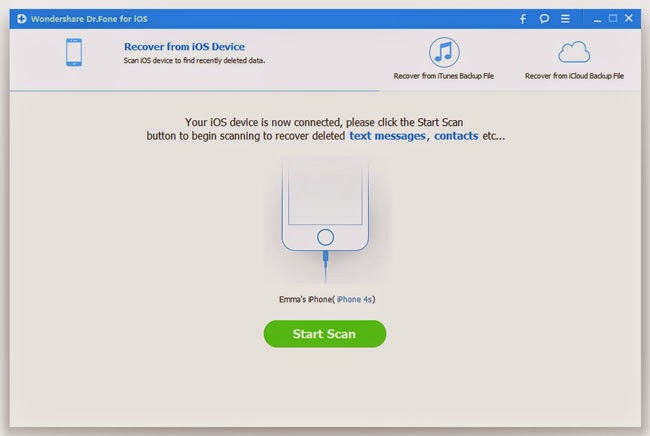Open the Facebook share icon
650x436 pixels.
(523, 19)
